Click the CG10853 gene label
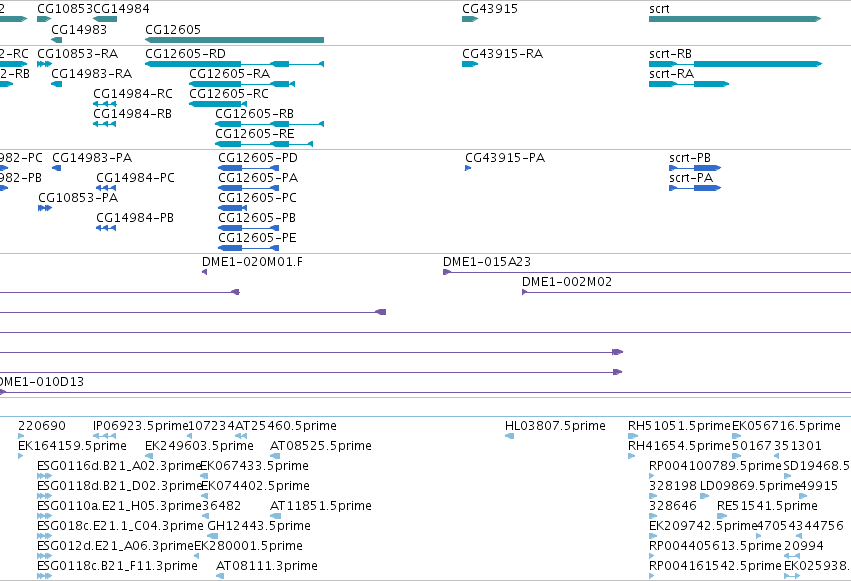 click(65, 9)
